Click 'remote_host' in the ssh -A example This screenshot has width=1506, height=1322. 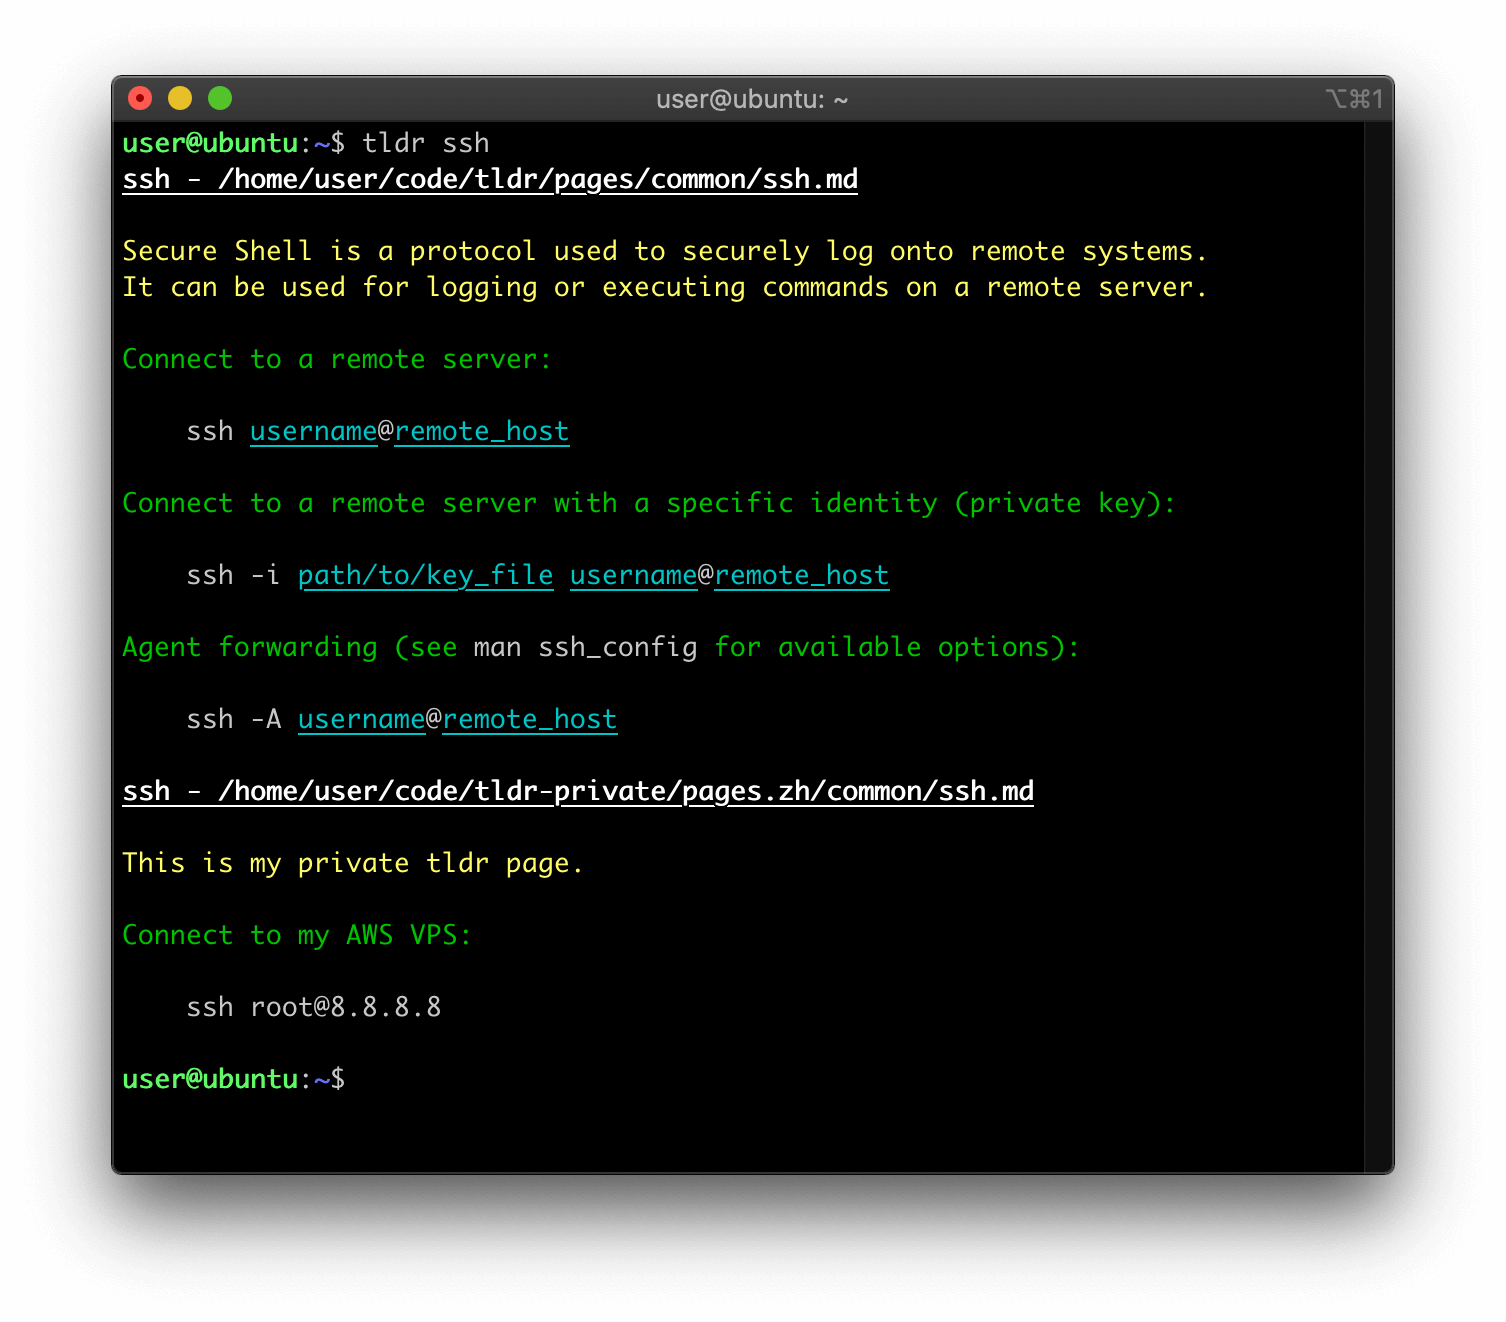pos(530,719)
